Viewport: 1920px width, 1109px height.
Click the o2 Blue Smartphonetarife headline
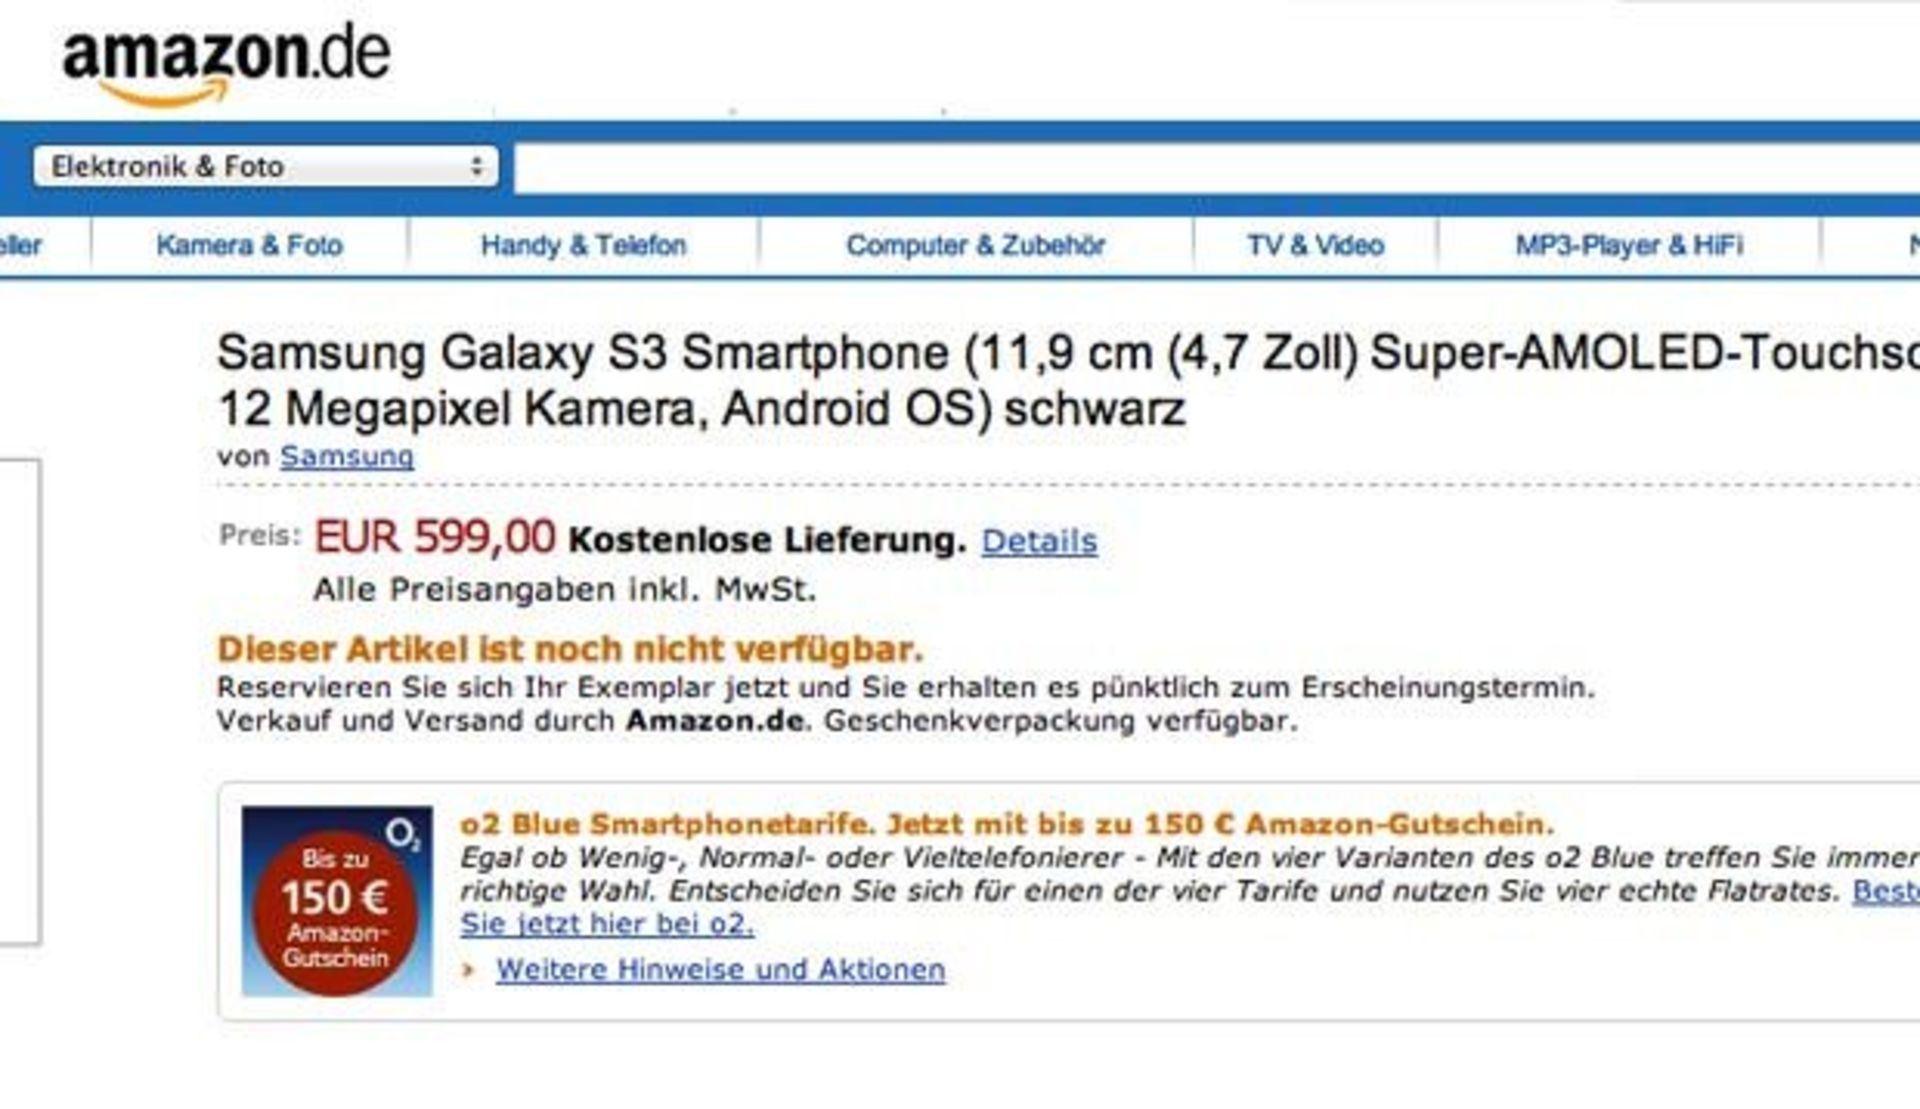tap(1006, 824)
